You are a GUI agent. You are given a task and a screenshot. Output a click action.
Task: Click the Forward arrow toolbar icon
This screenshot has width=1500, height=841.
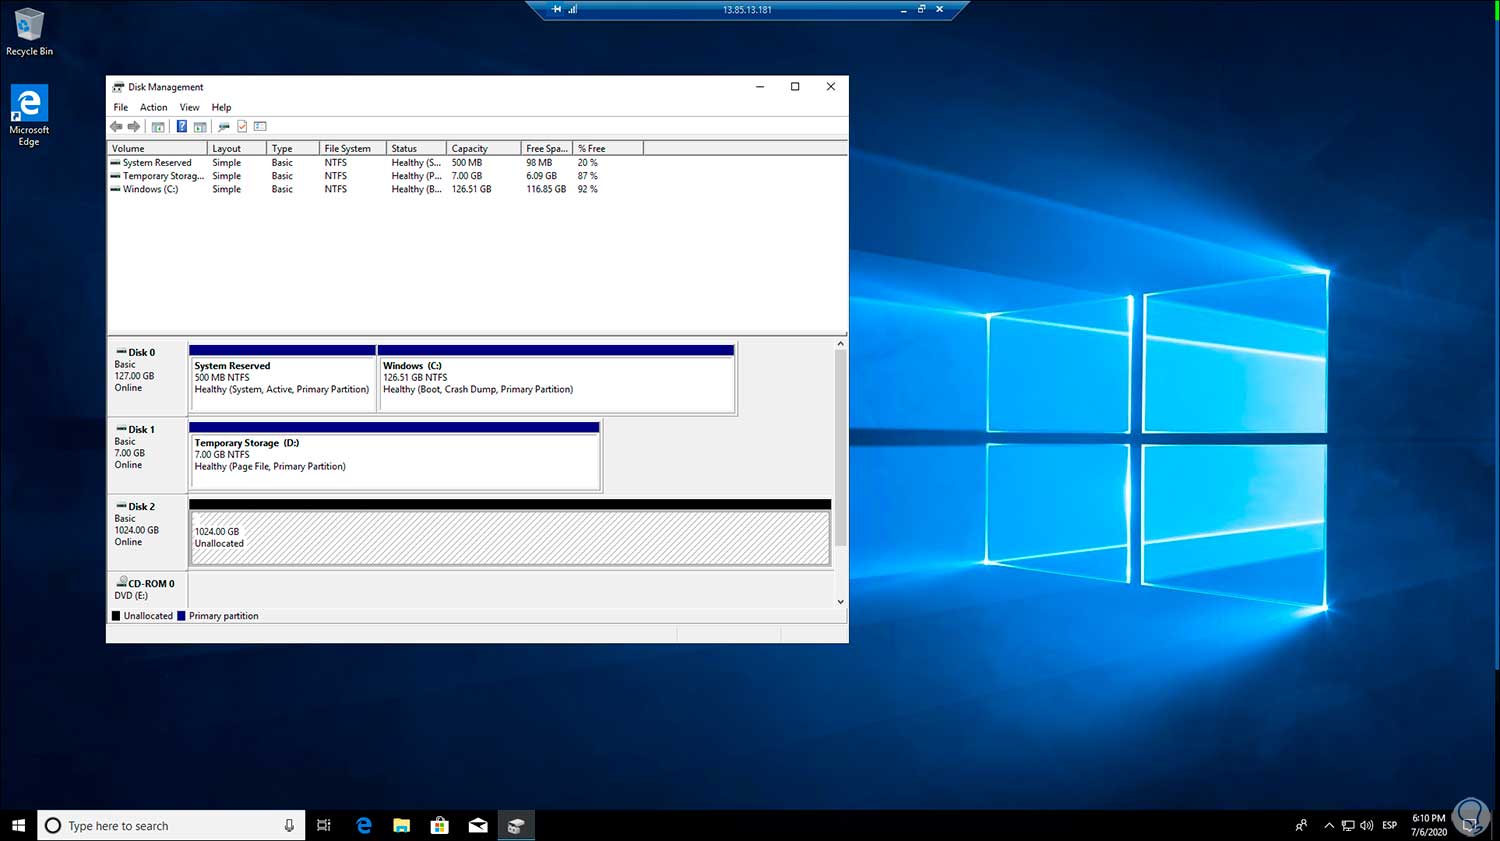[x=134, y=127]
